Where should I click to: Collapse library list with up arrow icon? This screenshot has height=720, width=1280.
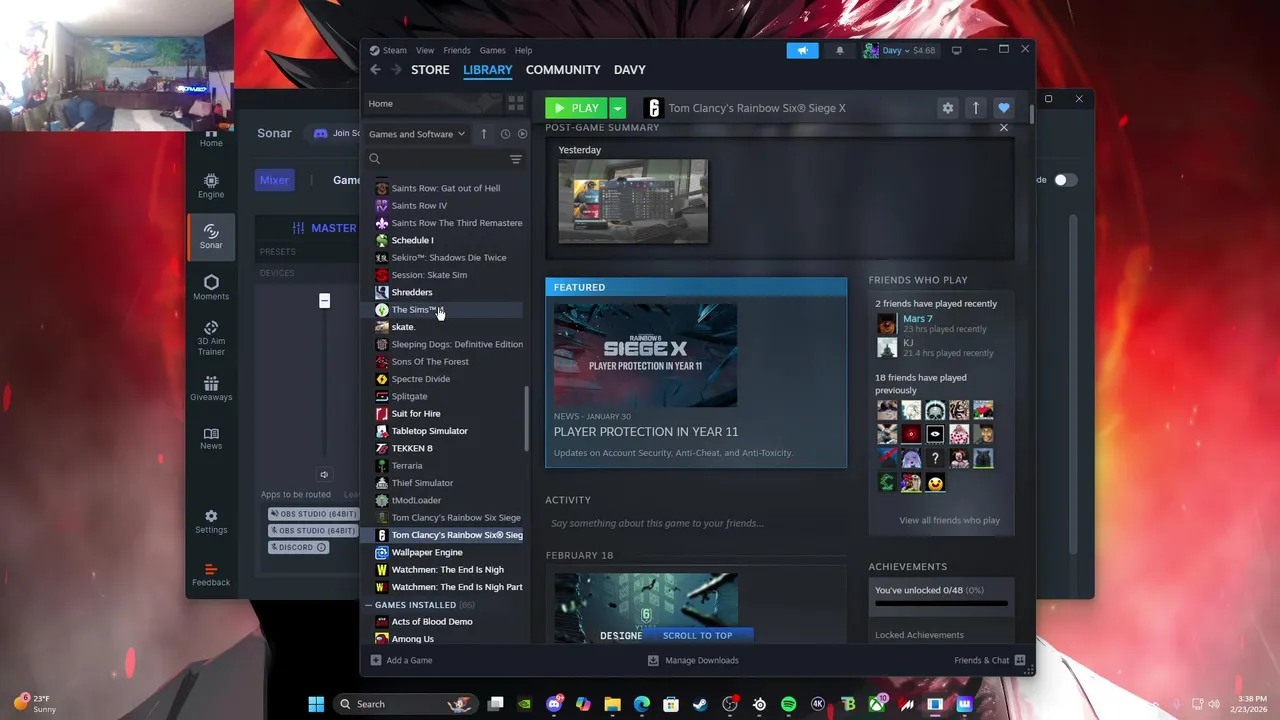click(484, 134)
